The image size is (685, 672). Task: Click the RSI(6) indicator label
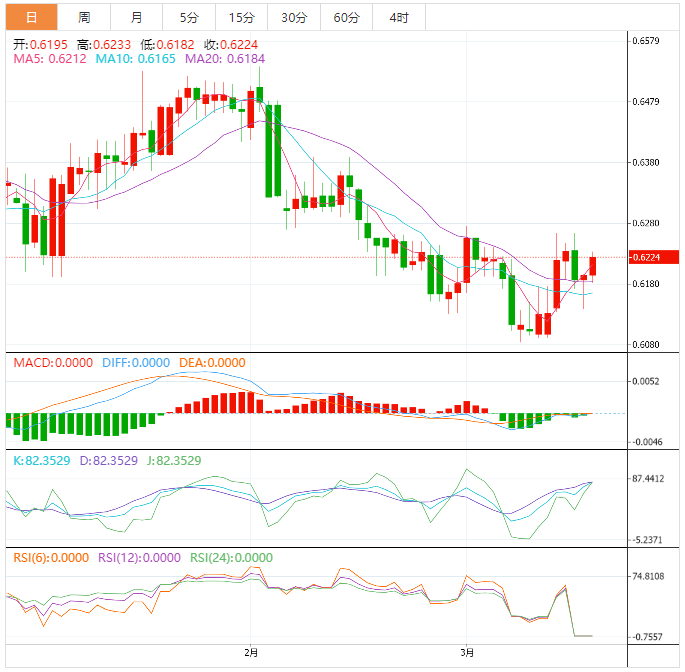point(51,558)
